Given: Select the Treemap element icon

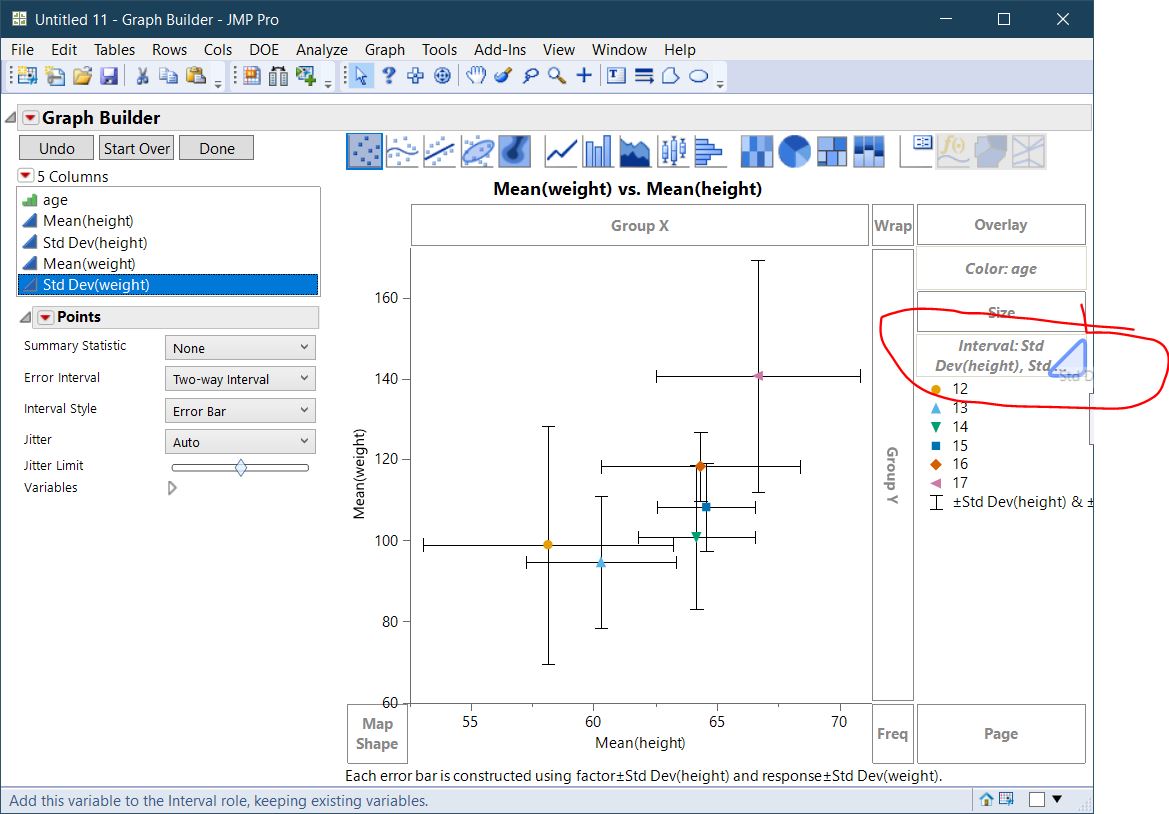Looking at the screenshot, I should (x=832, y=152).
